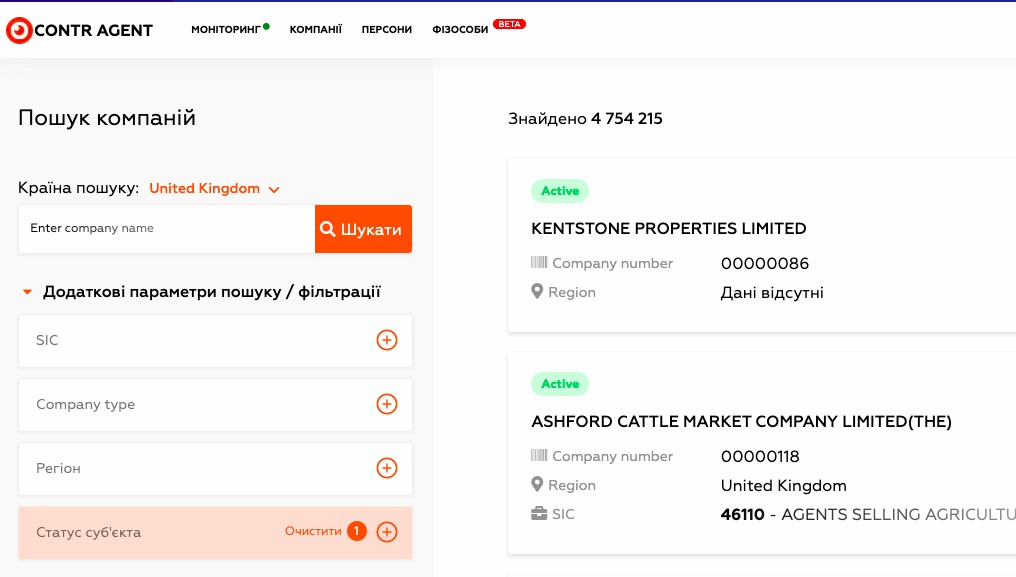Open KENTSTONE PROPERTIES LIMITED company page

click(x=669, y=228)
